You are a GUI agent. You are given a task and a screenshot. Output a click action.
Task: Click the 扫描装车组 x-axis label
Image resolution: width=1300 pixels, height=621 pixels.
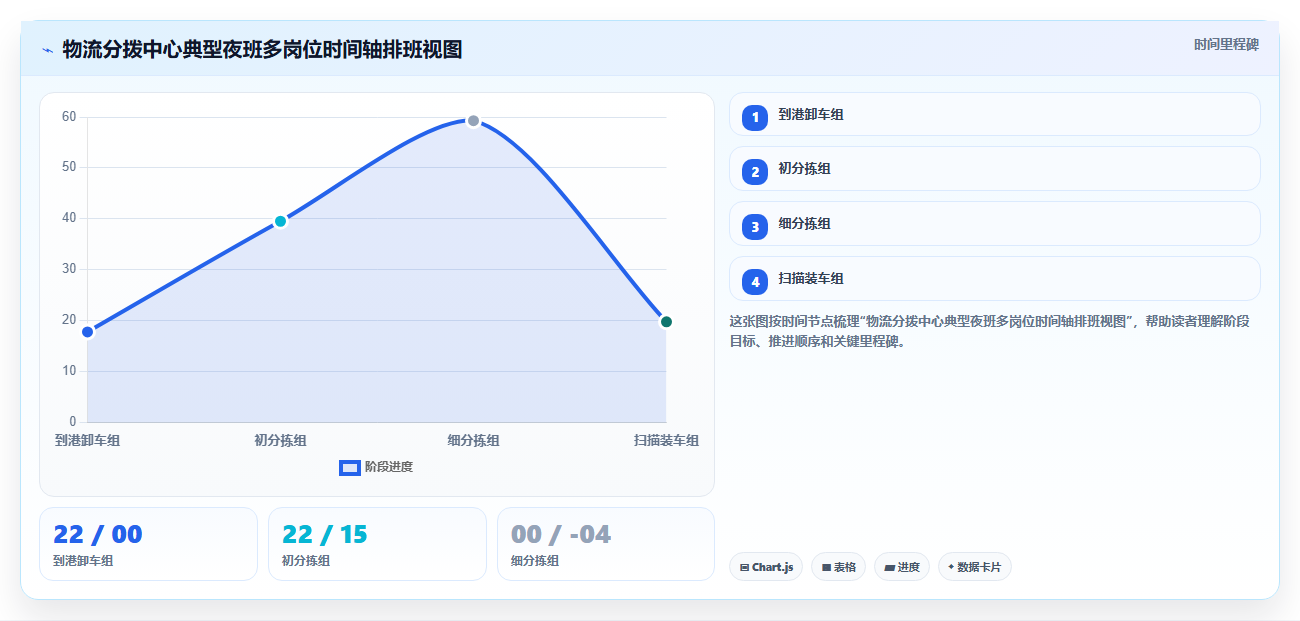[666, 440]
